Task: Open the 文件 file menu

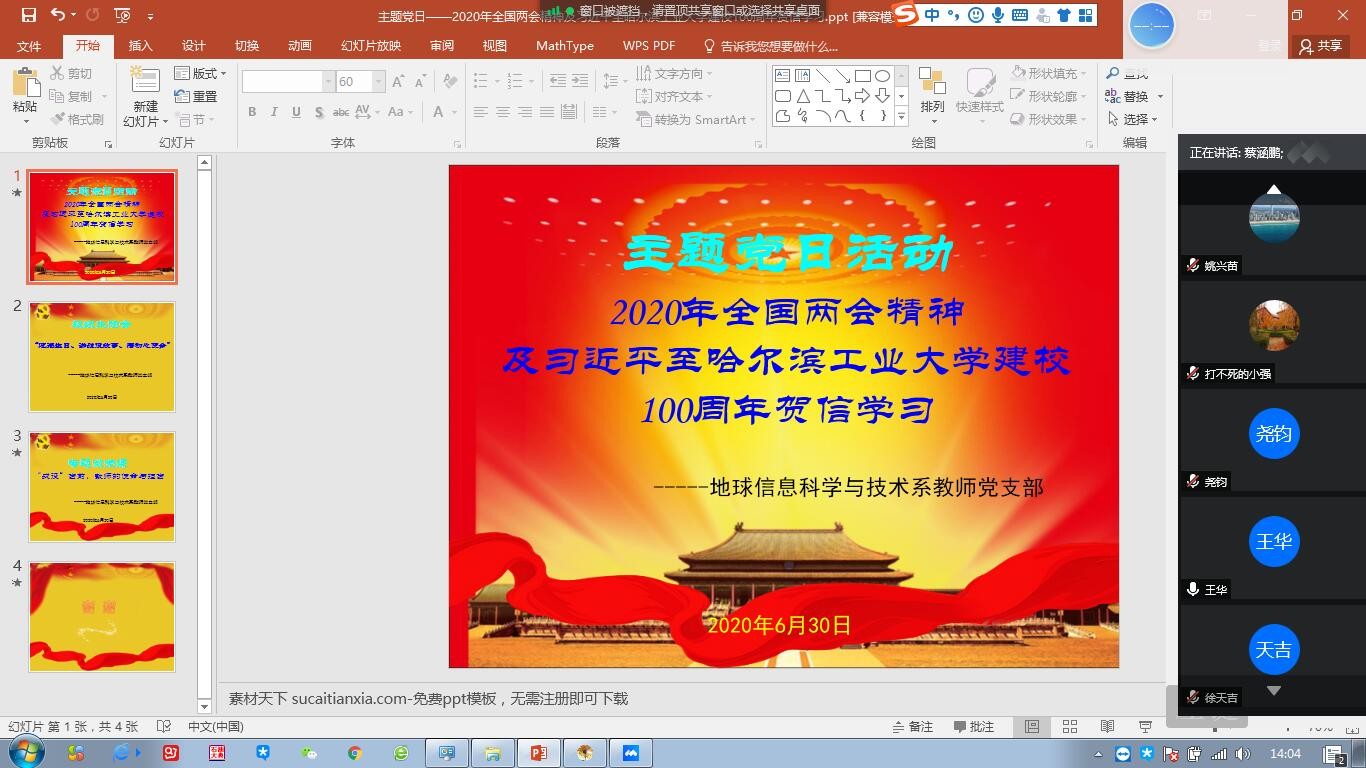Action: 29,46
